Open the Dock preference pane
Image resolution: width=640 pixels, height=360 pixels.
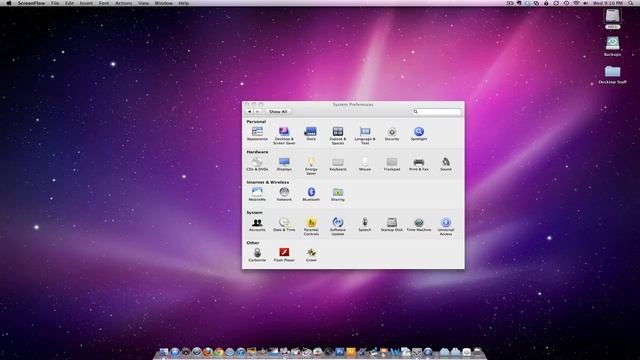point(311,134)
